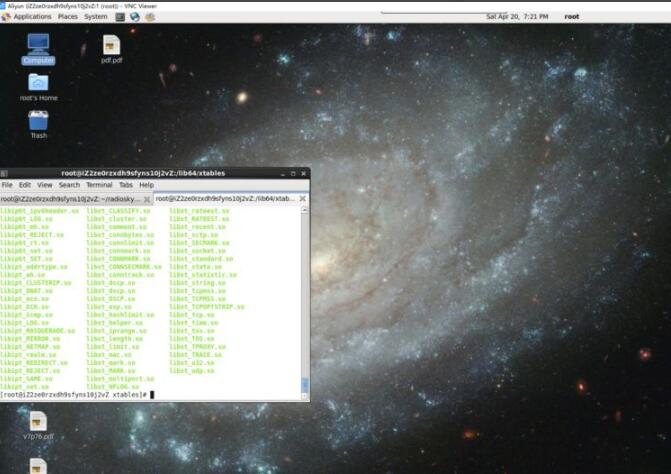Click the root user label in panel

point(572,17)
